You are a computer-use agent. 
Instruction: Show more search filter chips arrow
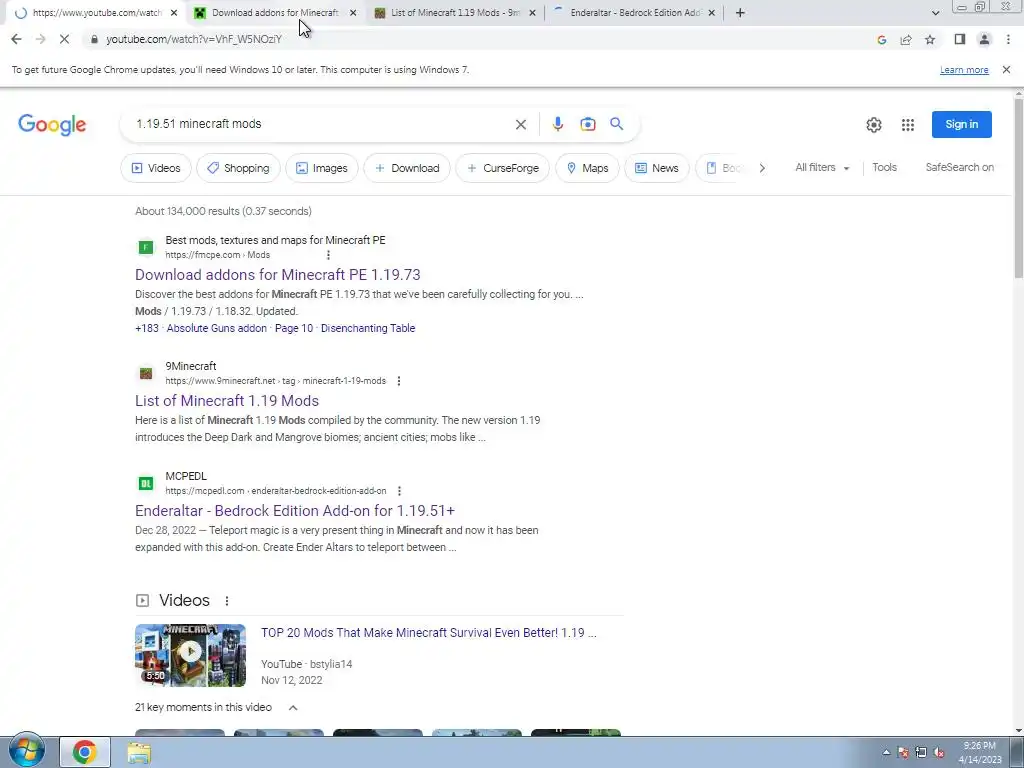point(761,168)
